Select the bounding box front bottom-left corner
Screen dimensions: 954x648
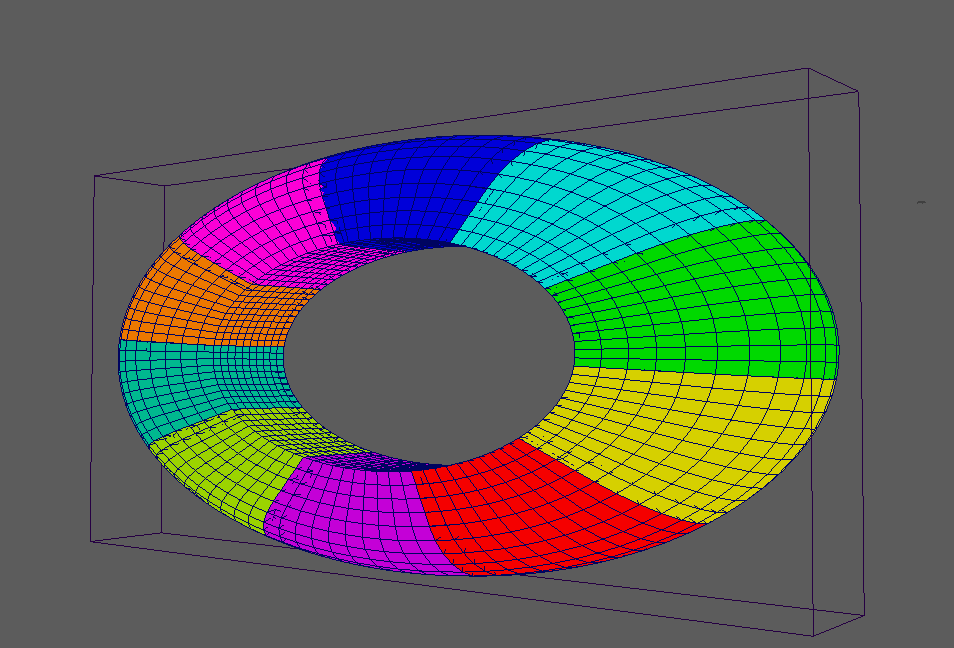point(91,542)
